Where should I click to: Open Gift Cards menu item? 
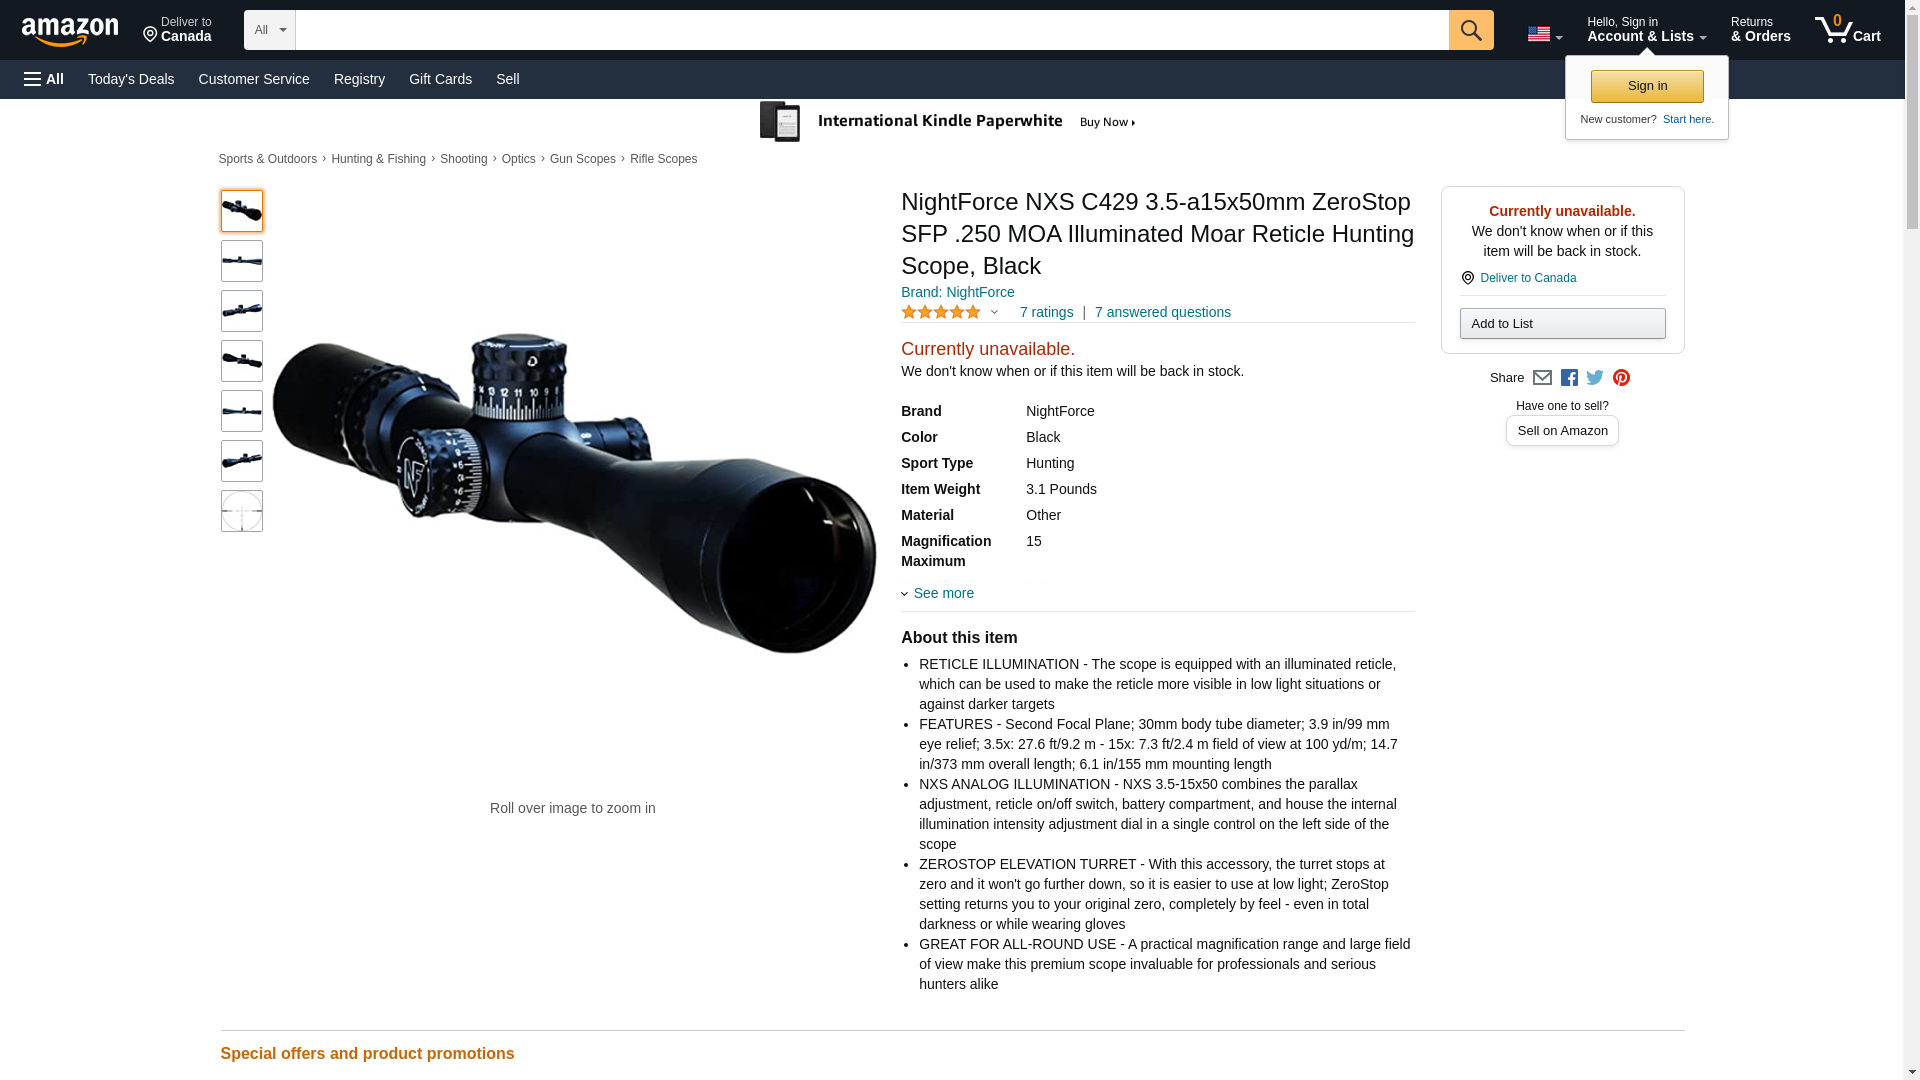click(x=440, y=79)
